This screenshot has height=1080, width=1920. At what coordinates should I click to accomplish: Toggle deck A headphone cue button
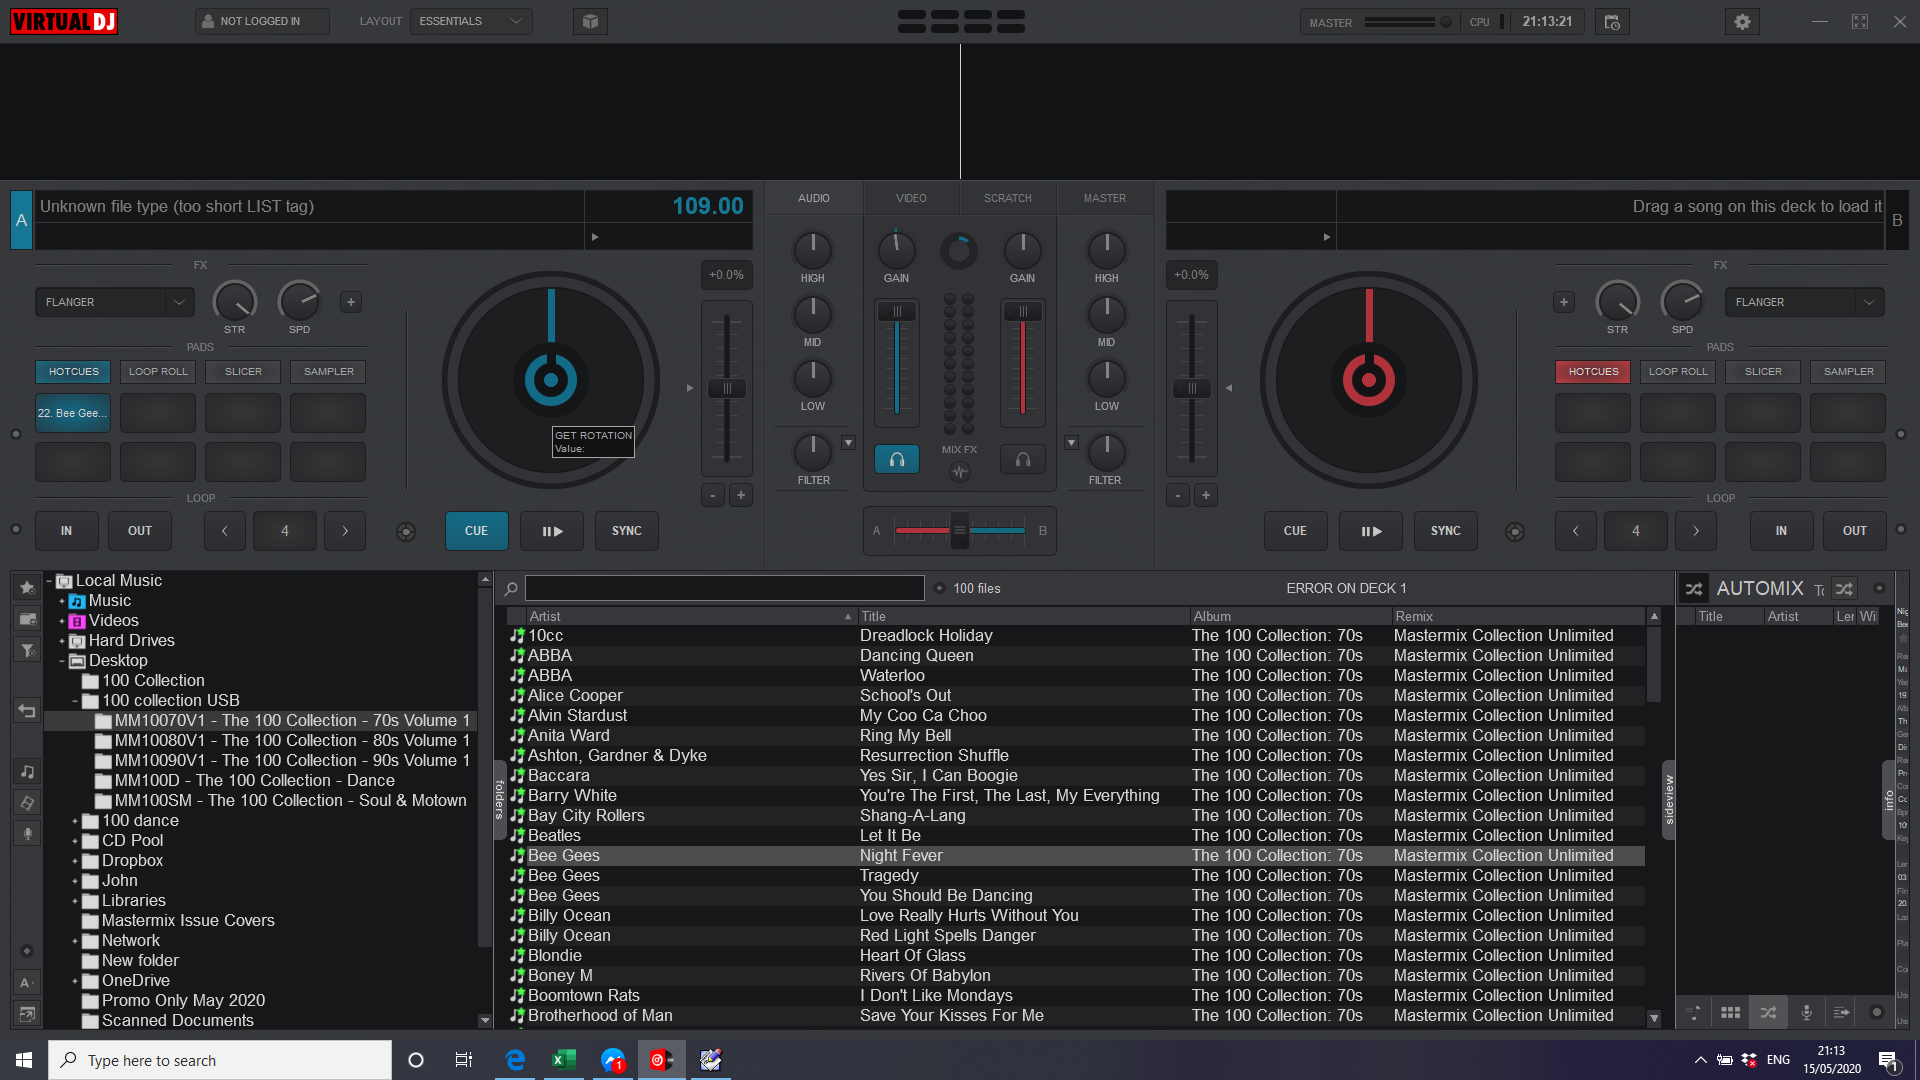pos(897,459)
